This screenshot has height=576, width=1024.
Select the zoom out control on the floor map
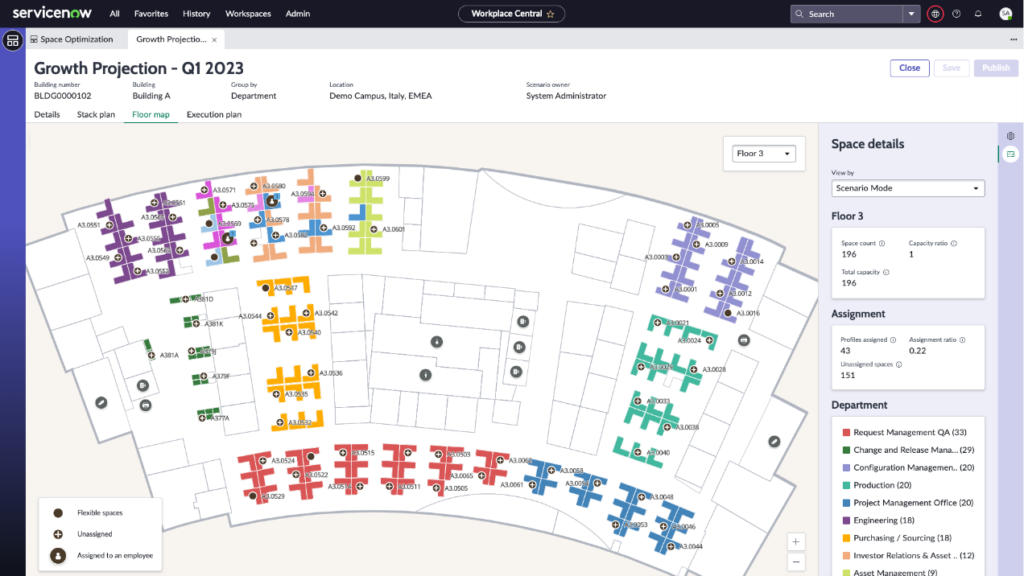[796, 563]
